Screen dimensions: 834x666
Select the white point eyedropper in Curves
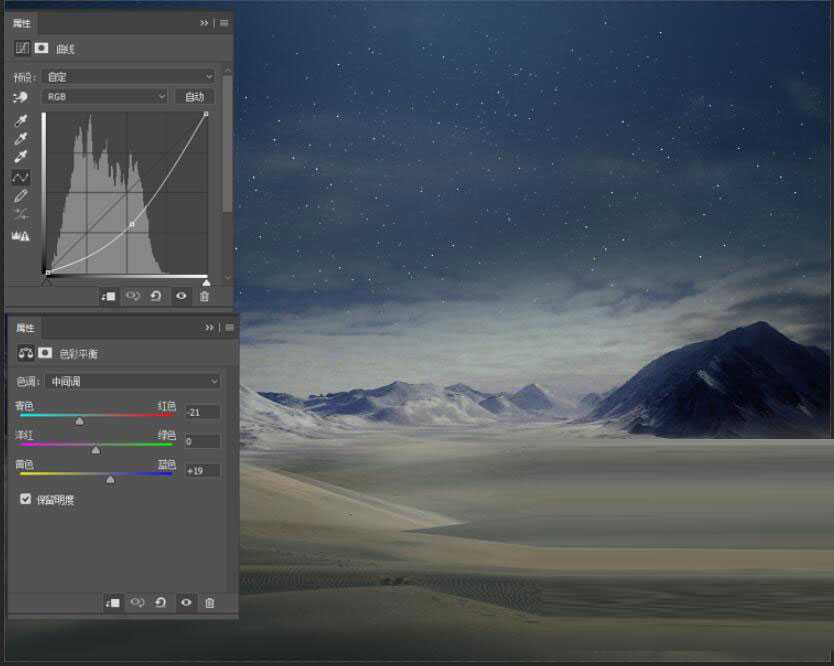[x=21, y=157]
